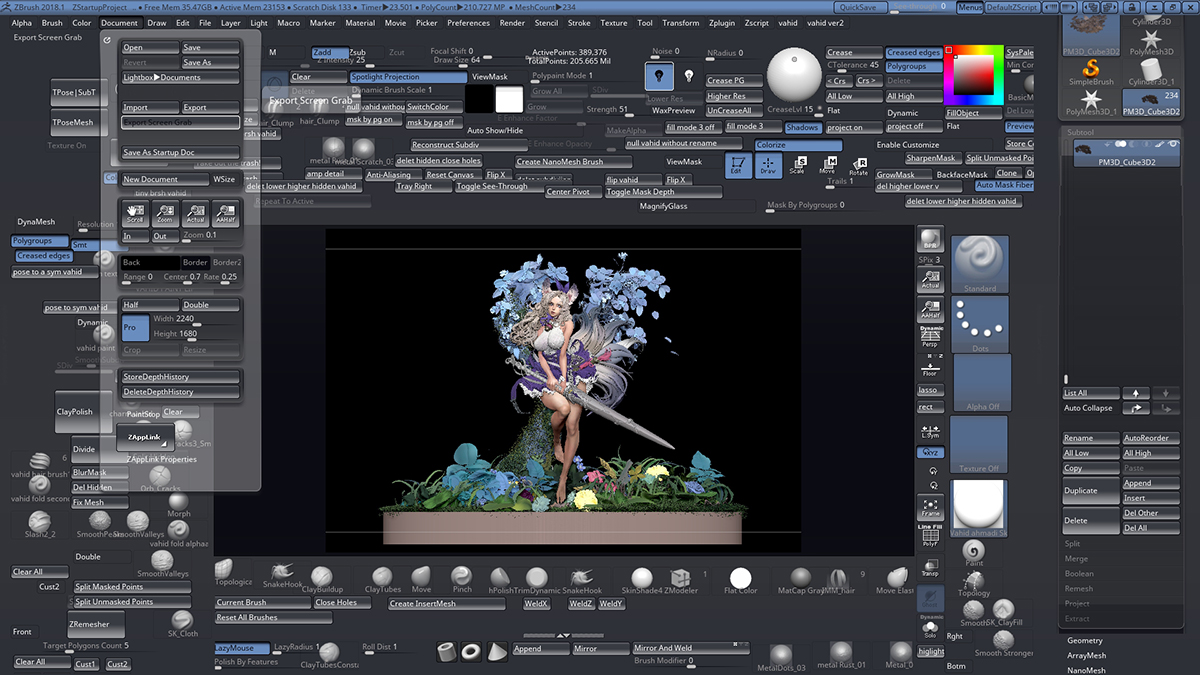Expand Lightbox Documents
The width and height of the screenshot is (1200, 675).
pyautogui.click(x=180, y=77)
